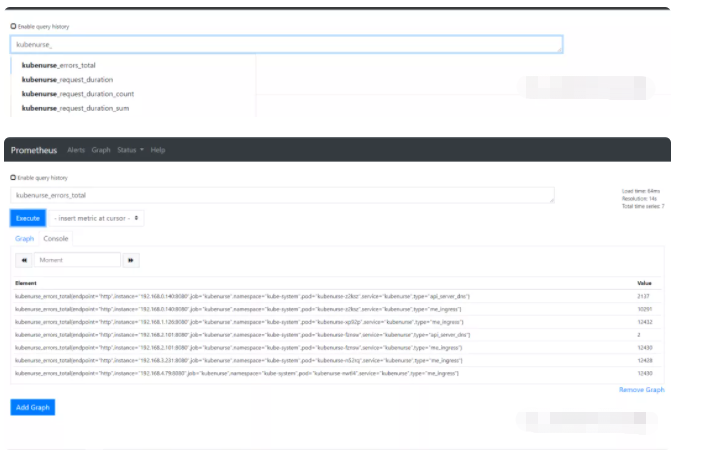Enable query history in the upper panel
Screen dimensions: 713x460
(x=13, y=26)
